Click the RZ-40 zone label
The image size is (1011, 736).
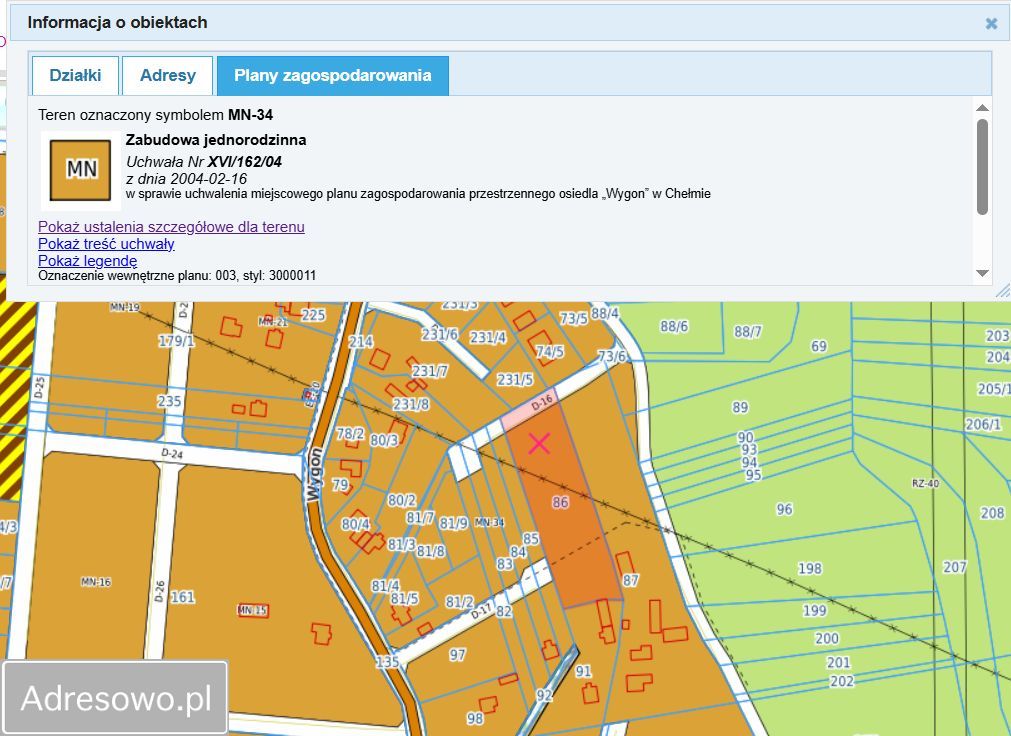[x=925, y=483]
